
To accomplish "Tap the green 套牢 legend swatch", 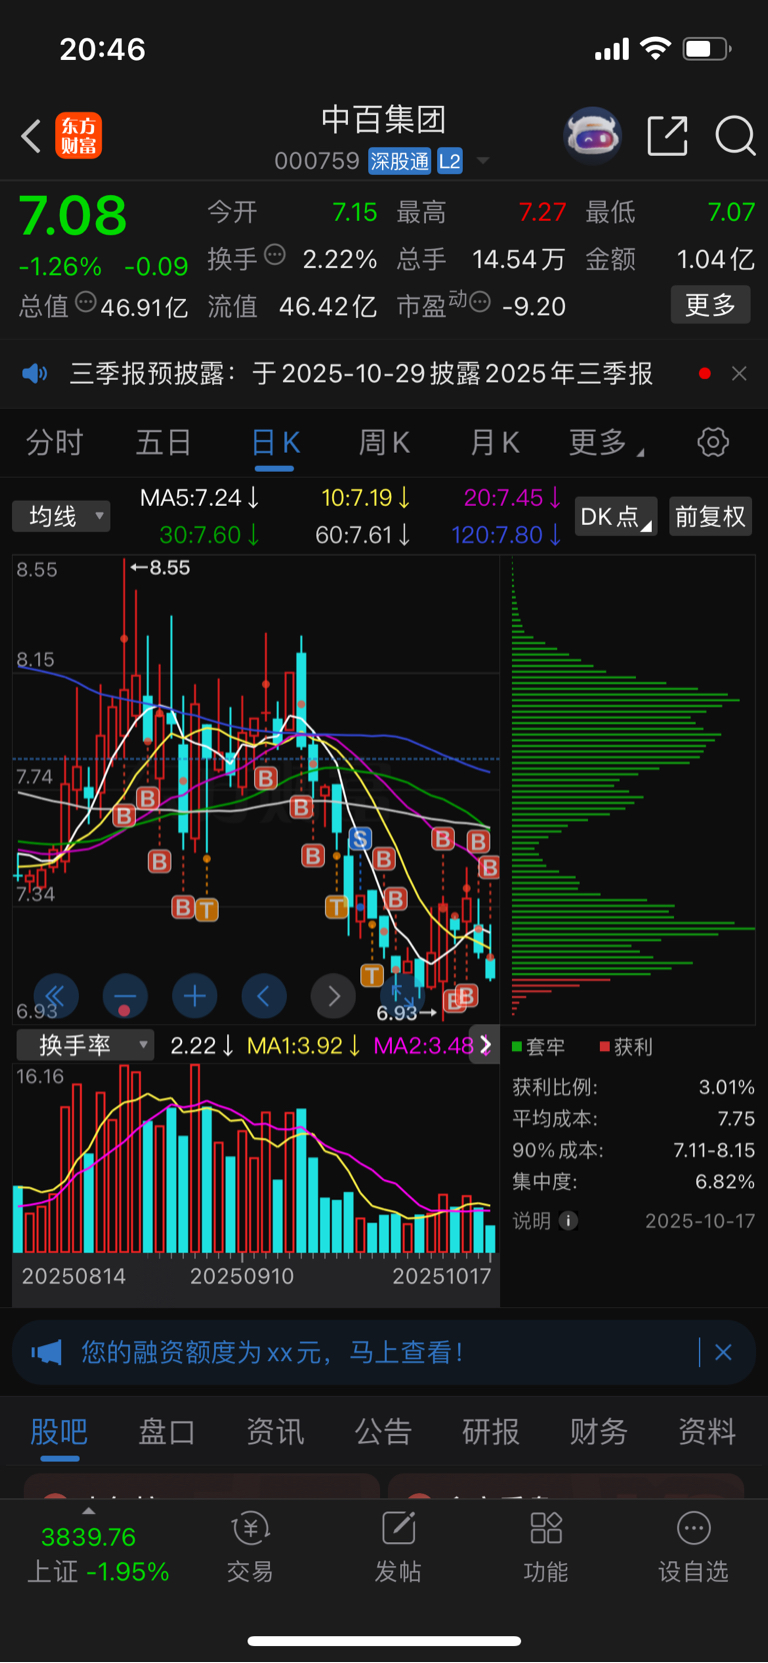I will coord(517,1047).
